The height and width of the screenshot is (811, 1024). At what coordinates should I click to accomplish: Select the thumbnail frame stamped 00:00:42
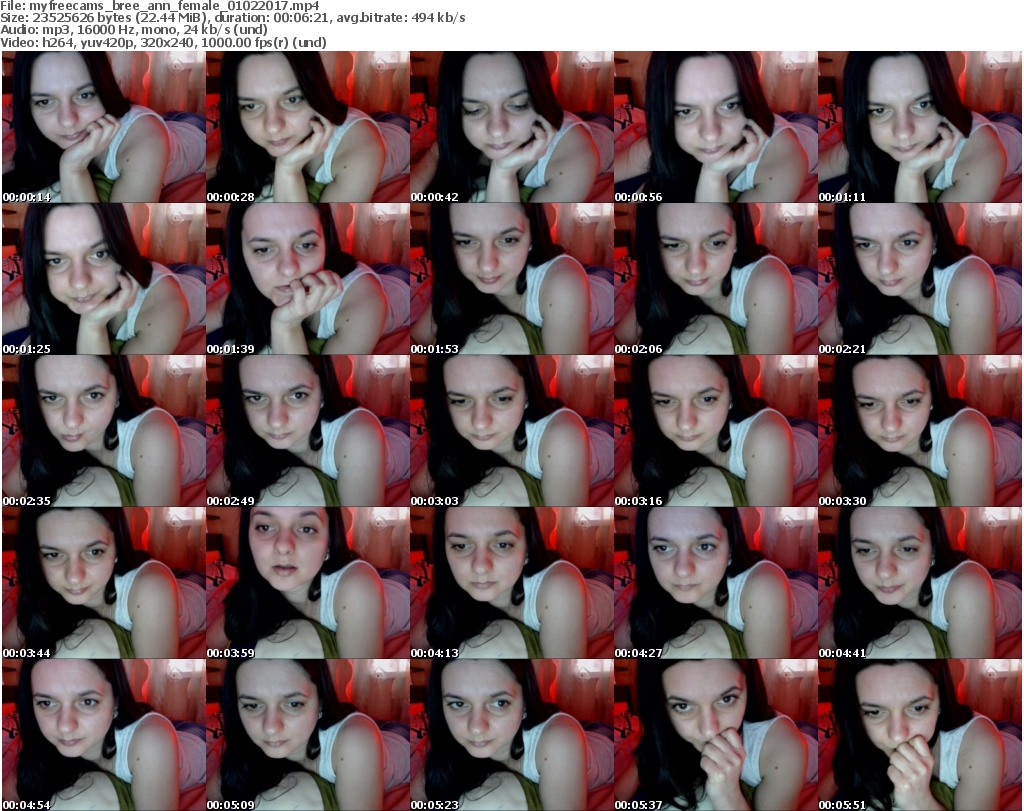(x=511, y=127)
